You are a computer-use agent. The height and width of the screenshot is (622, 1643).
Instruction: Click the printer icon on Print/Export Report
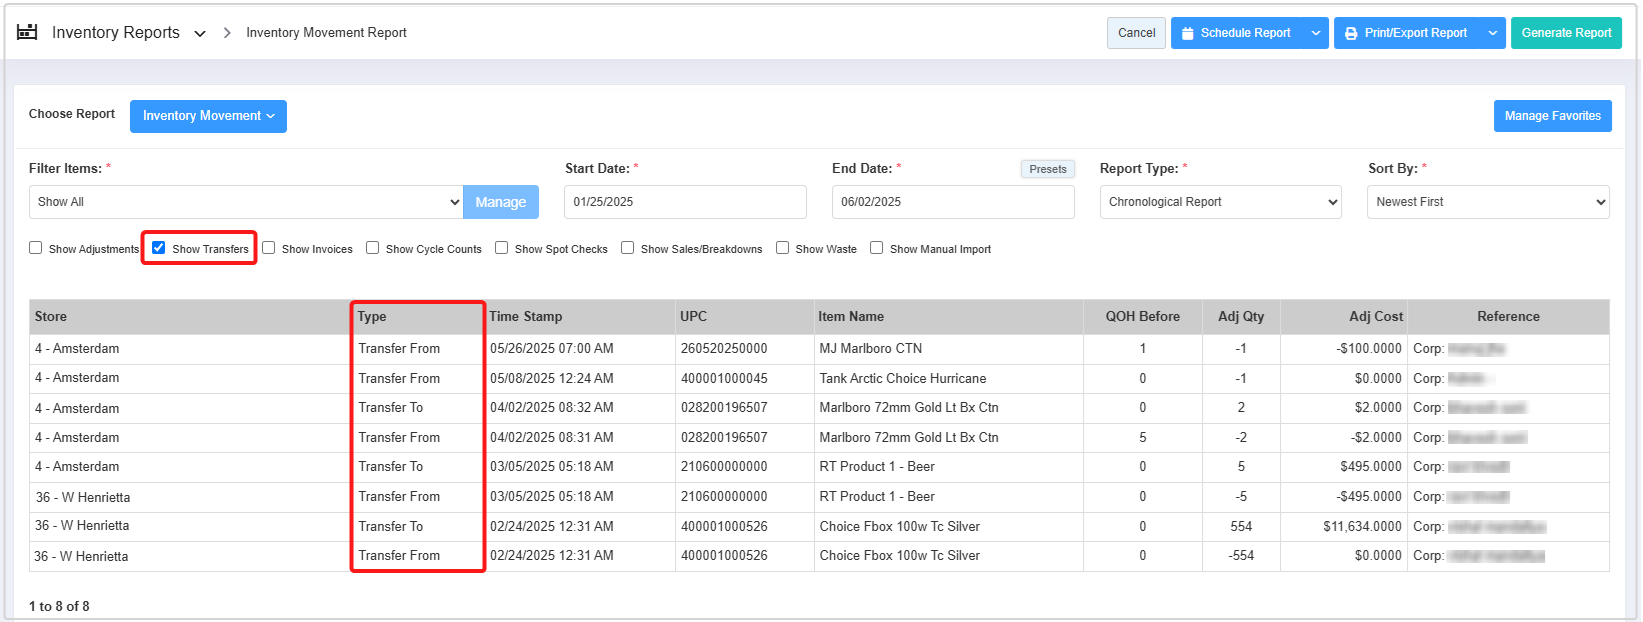(1351, 33)
